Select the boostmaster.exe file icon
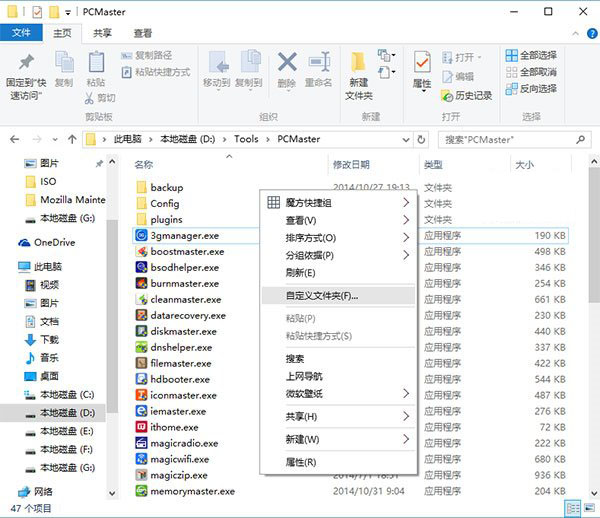The width and height of the screenshot is (600, 518). 142,251
